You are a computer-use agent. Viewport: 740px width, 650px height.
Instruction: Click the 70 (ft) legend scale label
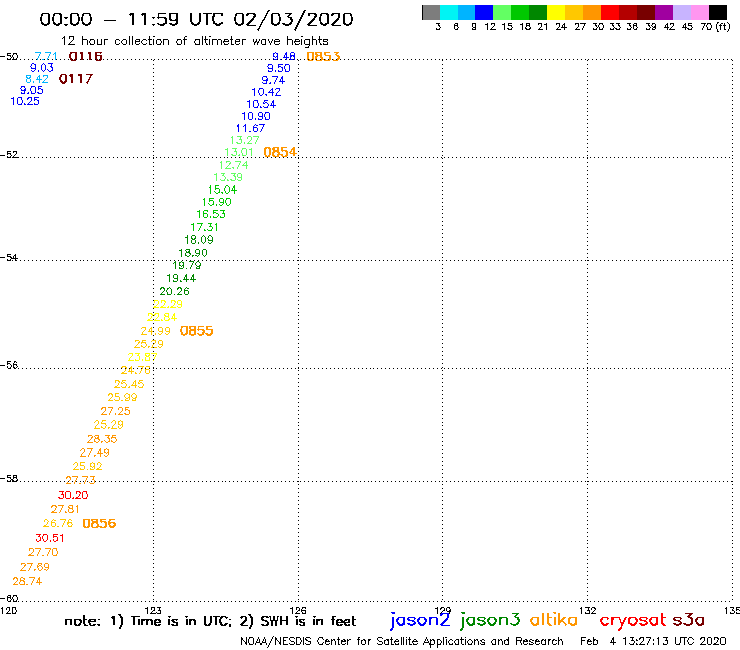pos(715,27)
